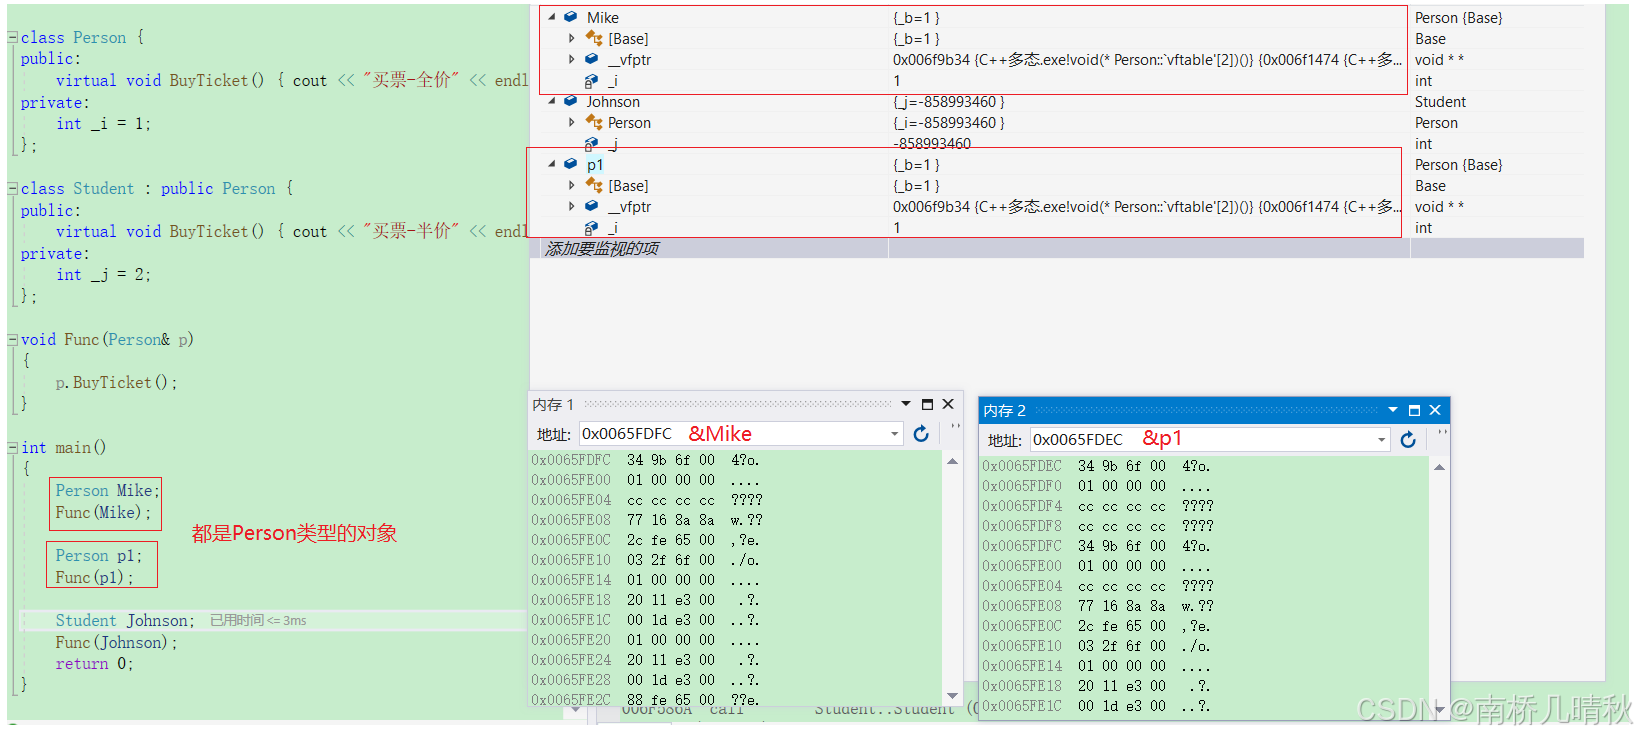Select the Johnson name in watch list

(x=613, y=101)
